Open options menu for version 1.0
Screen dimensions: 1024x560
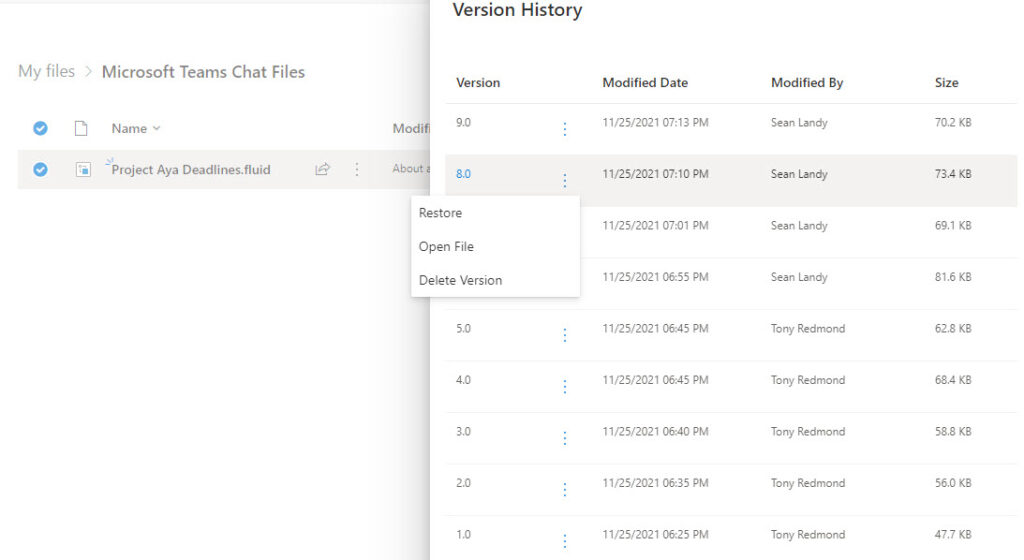point(565,542)
